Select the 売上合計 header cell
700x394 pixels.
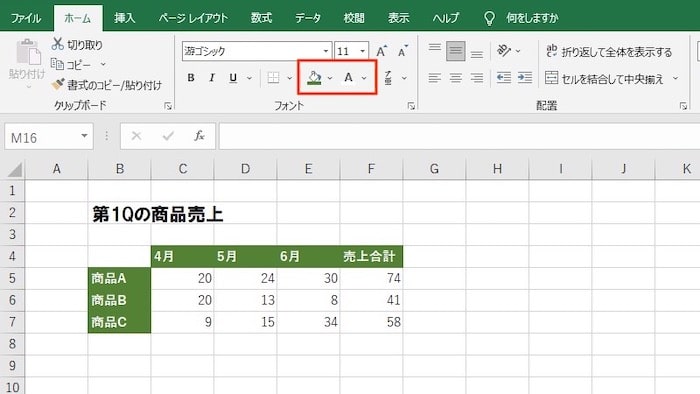tap(371, 256)
